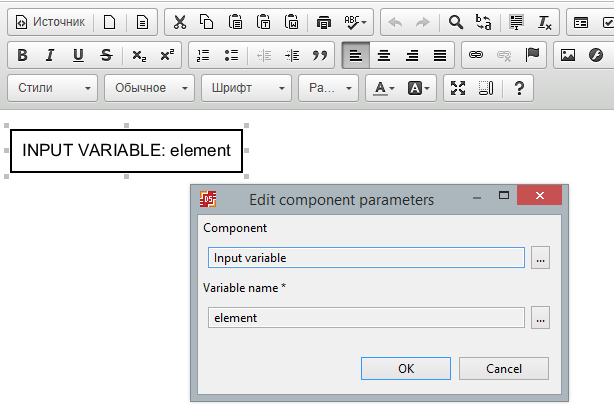The width and height of the screenshot is (614, 420).
Task: Insert a hyperlink
Action: [476, 55]
